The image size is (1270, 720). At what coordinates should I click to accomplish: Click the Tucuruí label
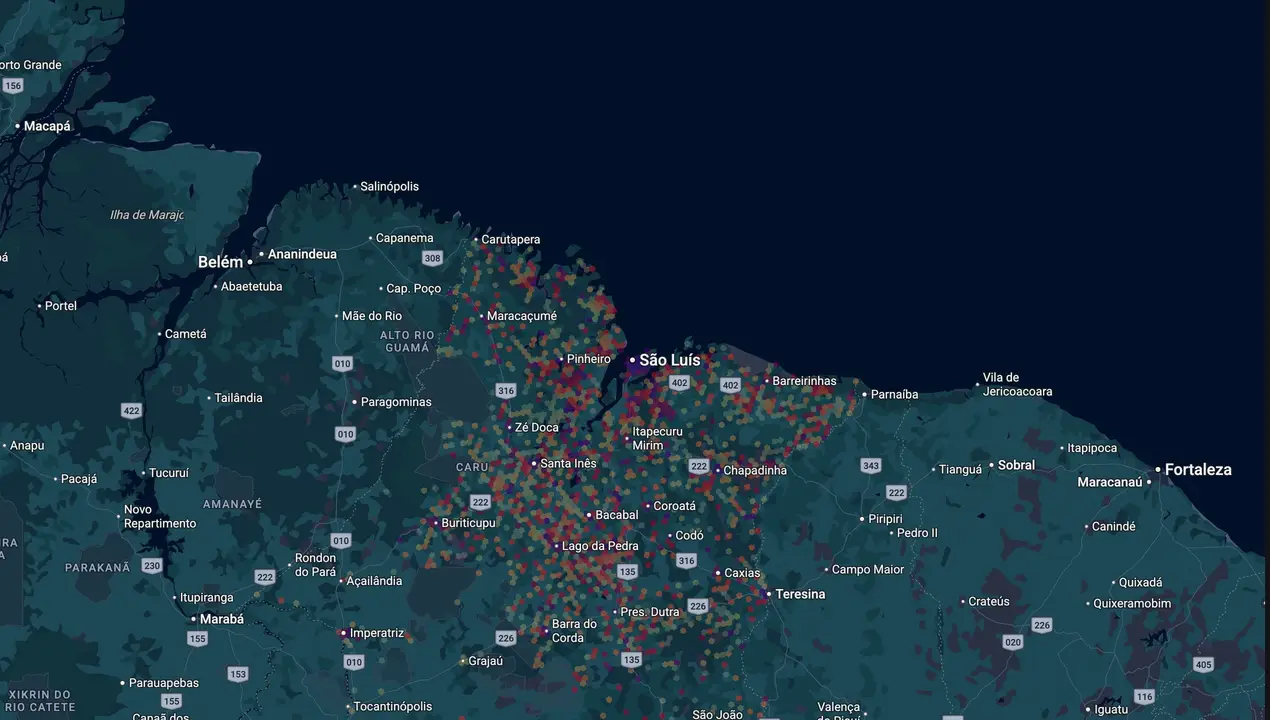[x=168, y=473]
